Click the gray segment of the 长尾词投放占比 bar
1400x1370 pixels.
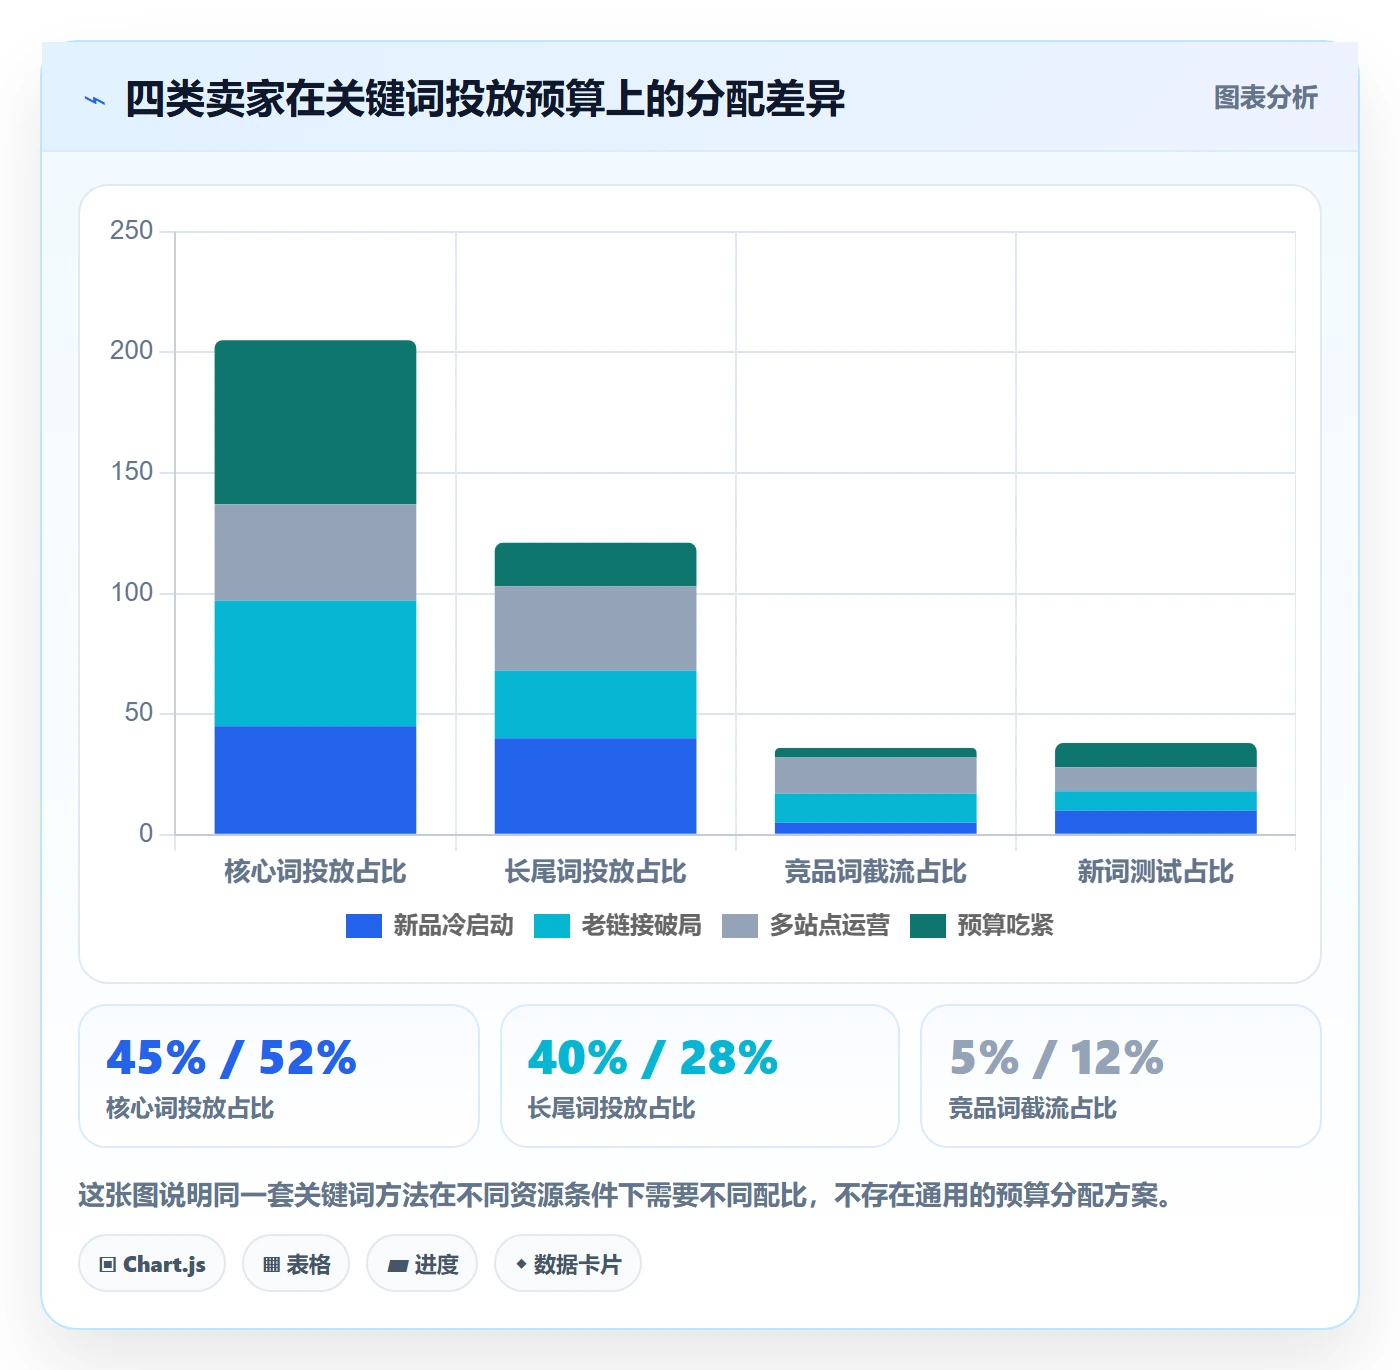[x=596, y=628]
